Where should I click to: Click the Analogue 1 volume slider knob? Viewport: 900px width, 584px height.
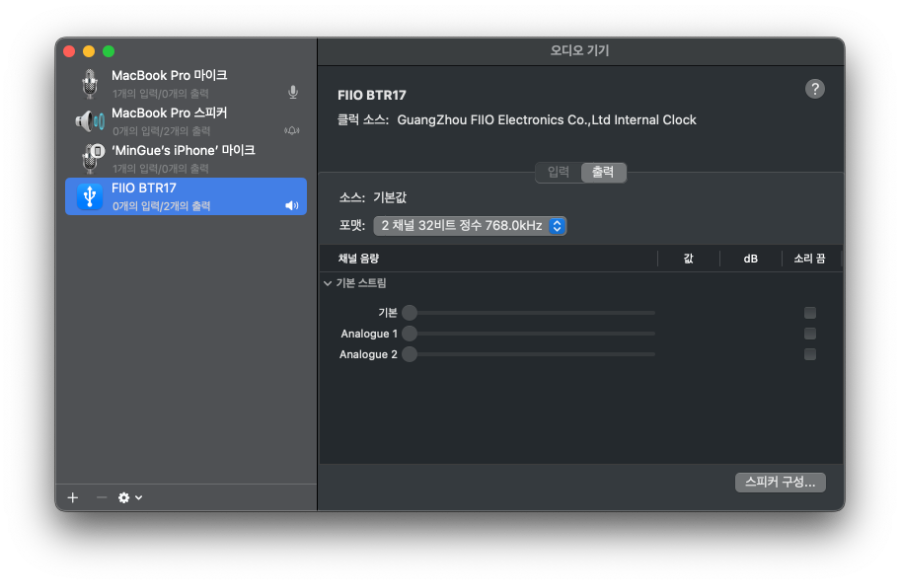(409, 334)
